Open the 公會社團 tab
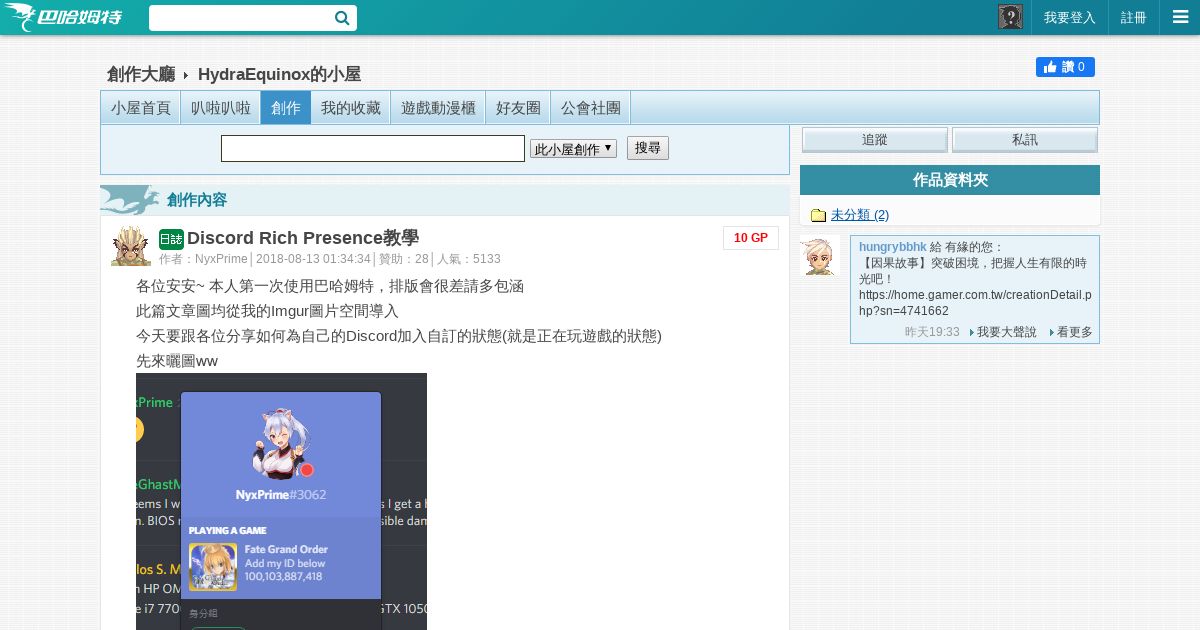1200x630 pixels. (x=590, y=108)
